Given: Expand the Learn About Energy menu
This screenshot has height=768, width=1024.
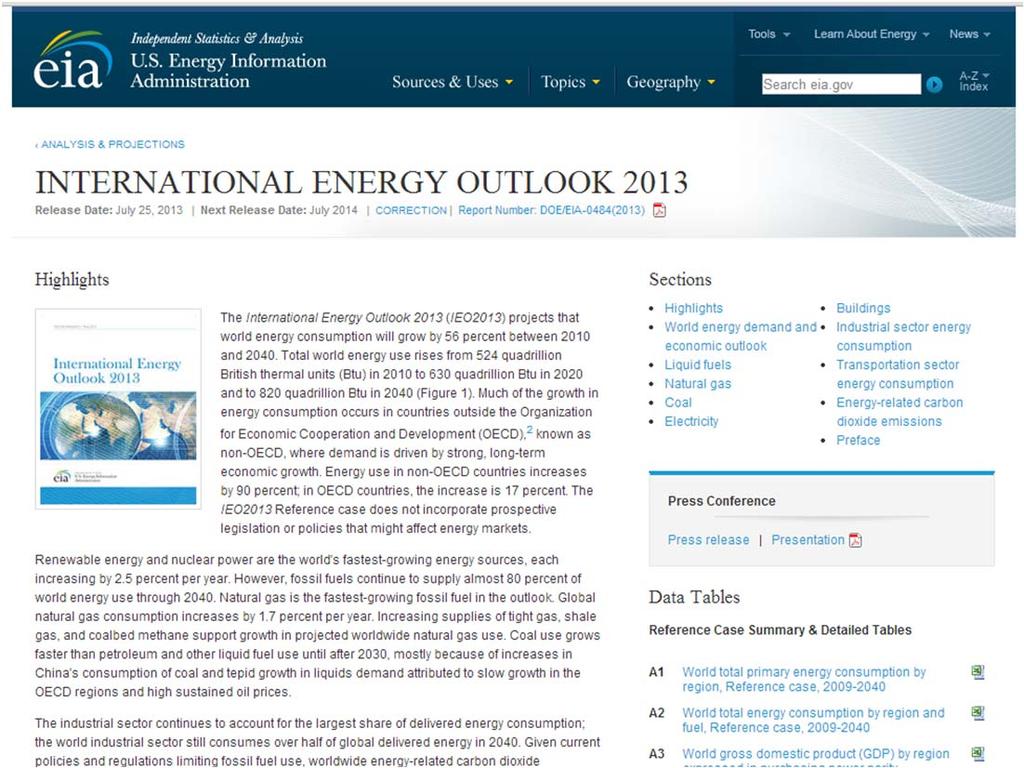Looking at the screenshot, I should point(871,34).
